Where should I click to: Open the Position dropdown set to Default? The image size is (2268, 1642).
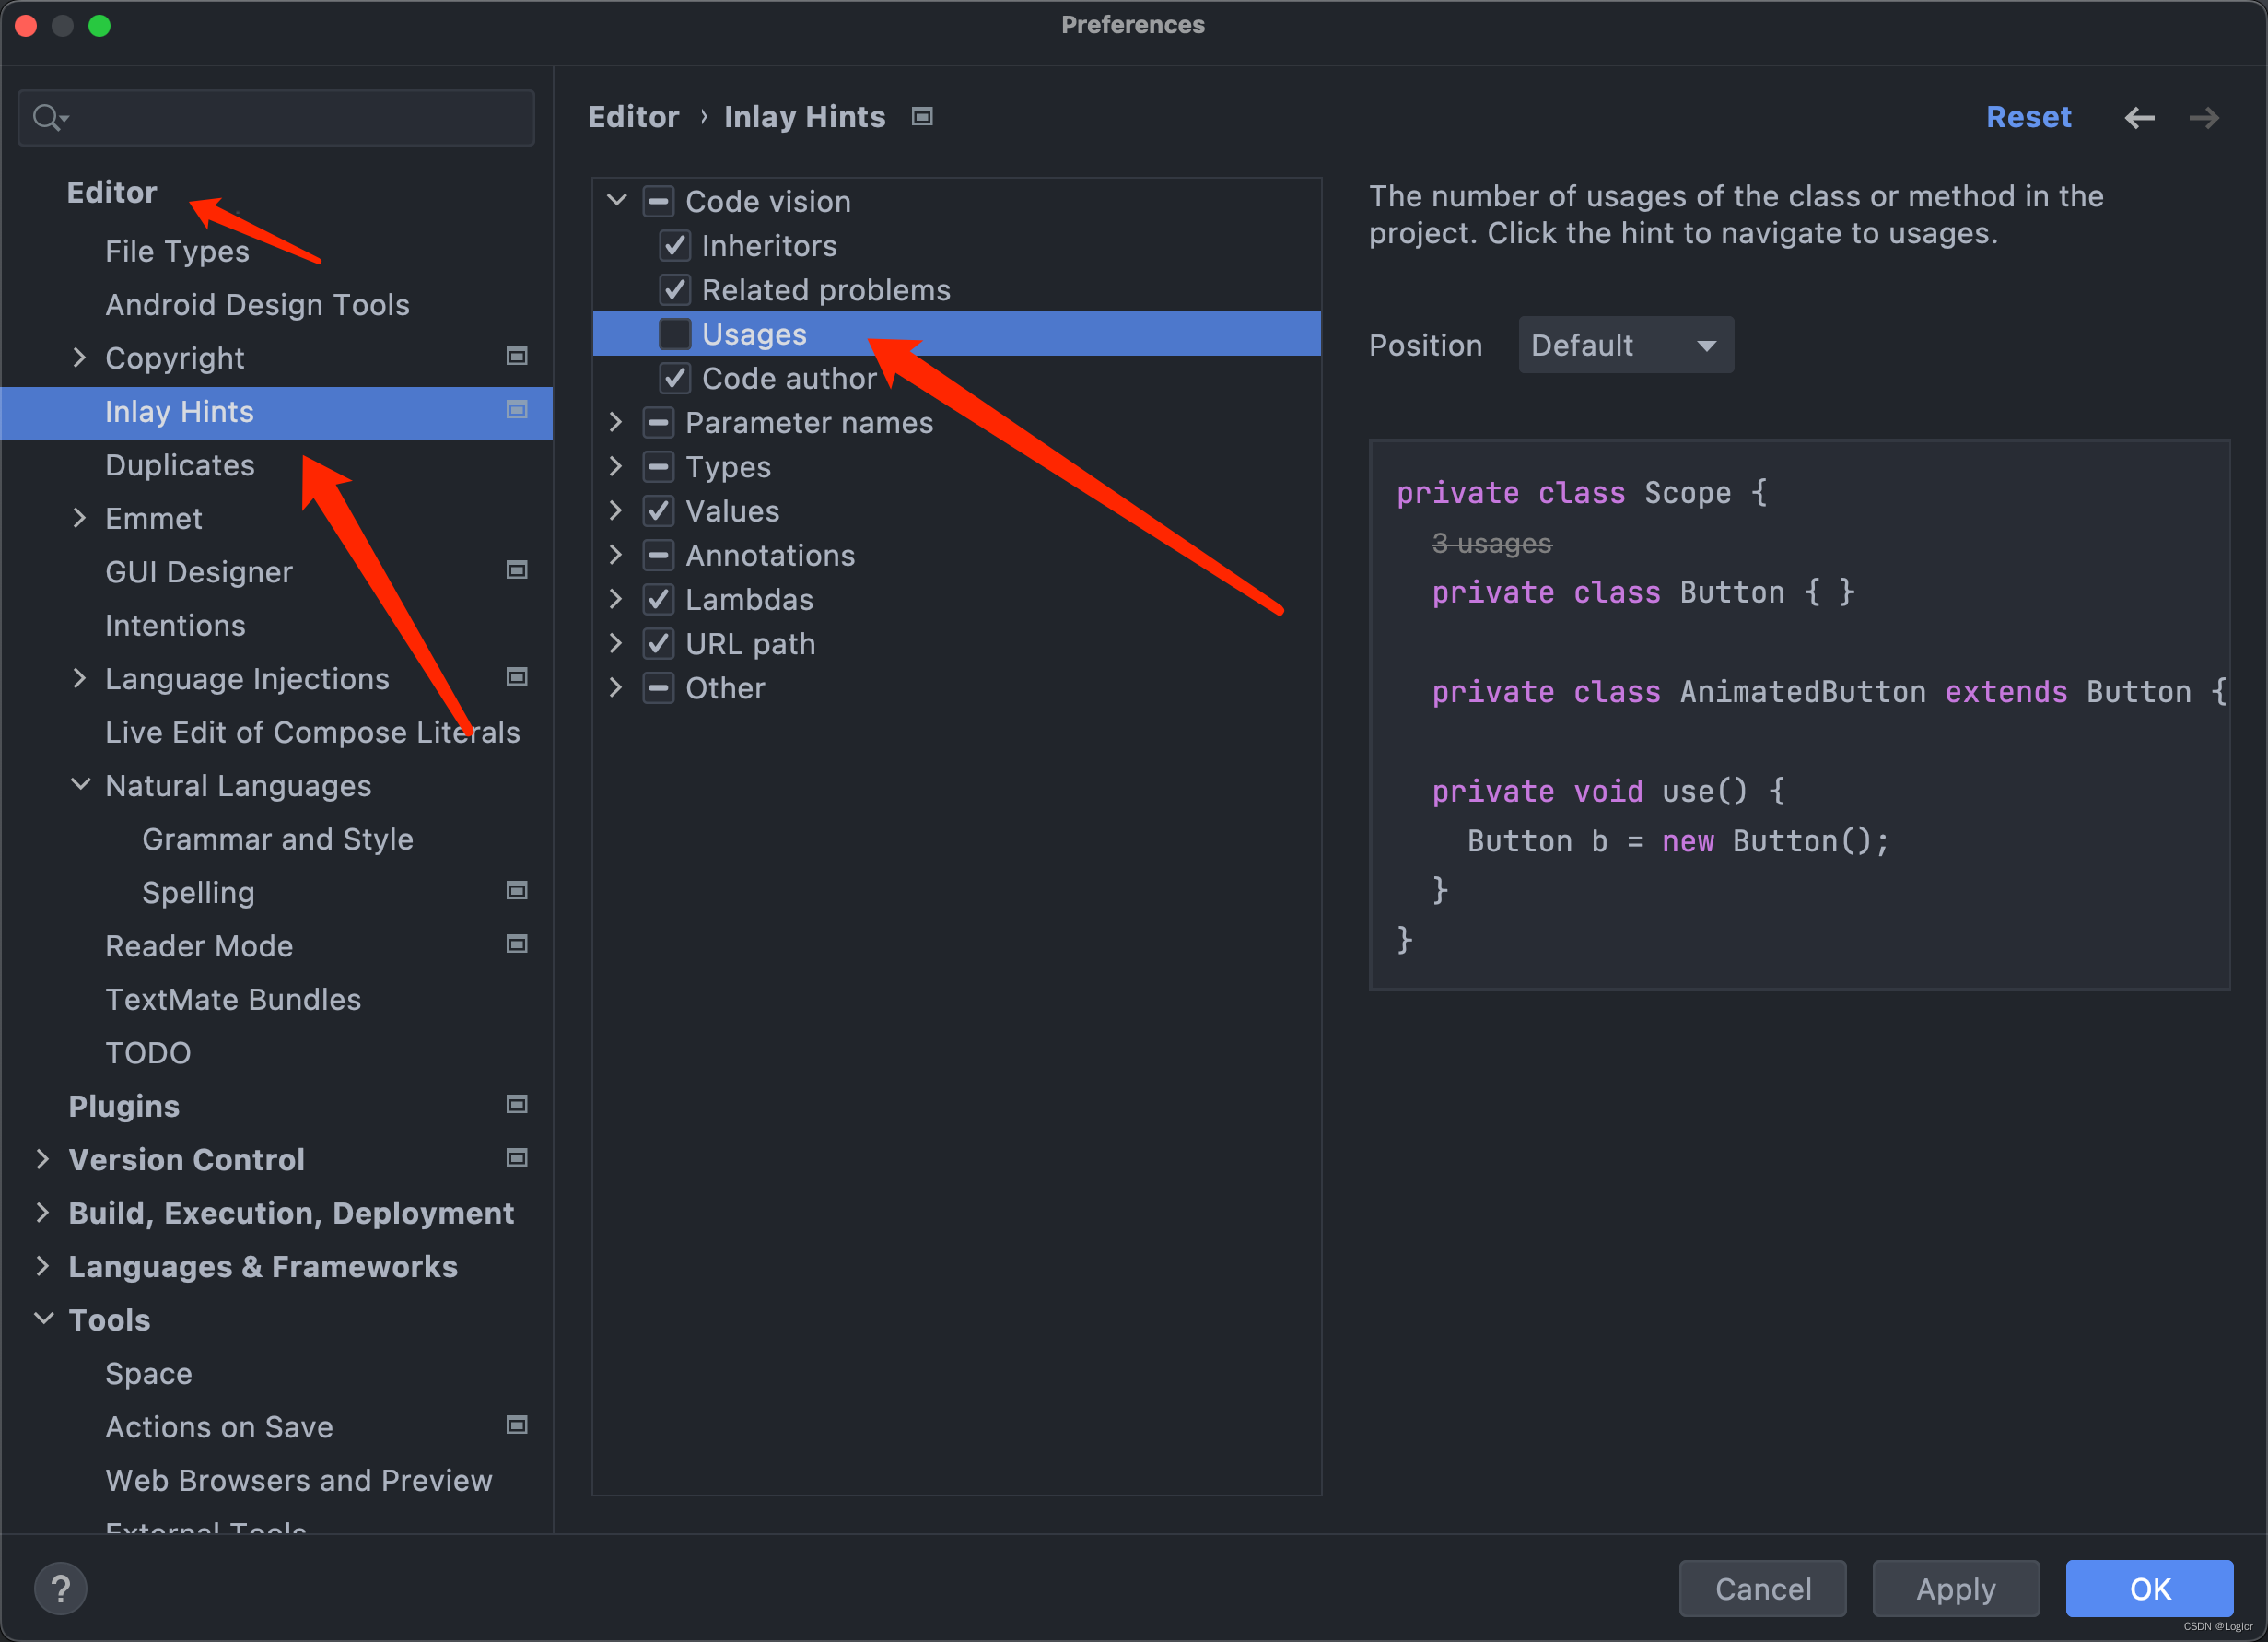pyautogui.click(x=1626, y=345)
